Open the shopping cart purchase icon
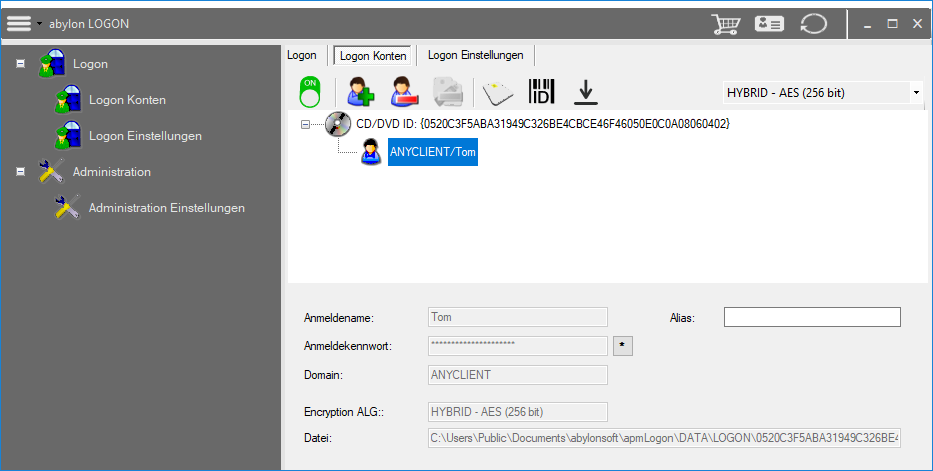The height and width of the screenshot is (471, 933). [x=725, y=24]
